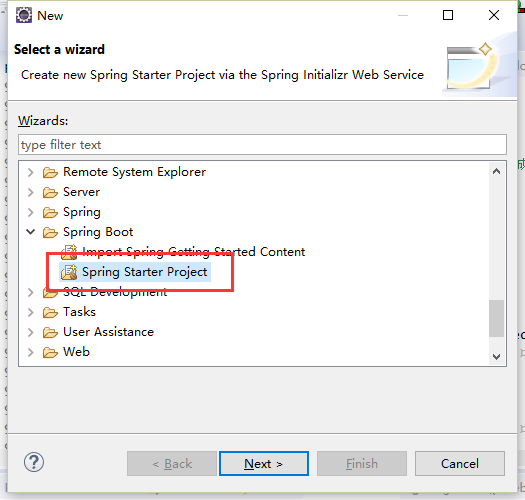Collapse the Spring Boot tree node

(x=30, y=232)
